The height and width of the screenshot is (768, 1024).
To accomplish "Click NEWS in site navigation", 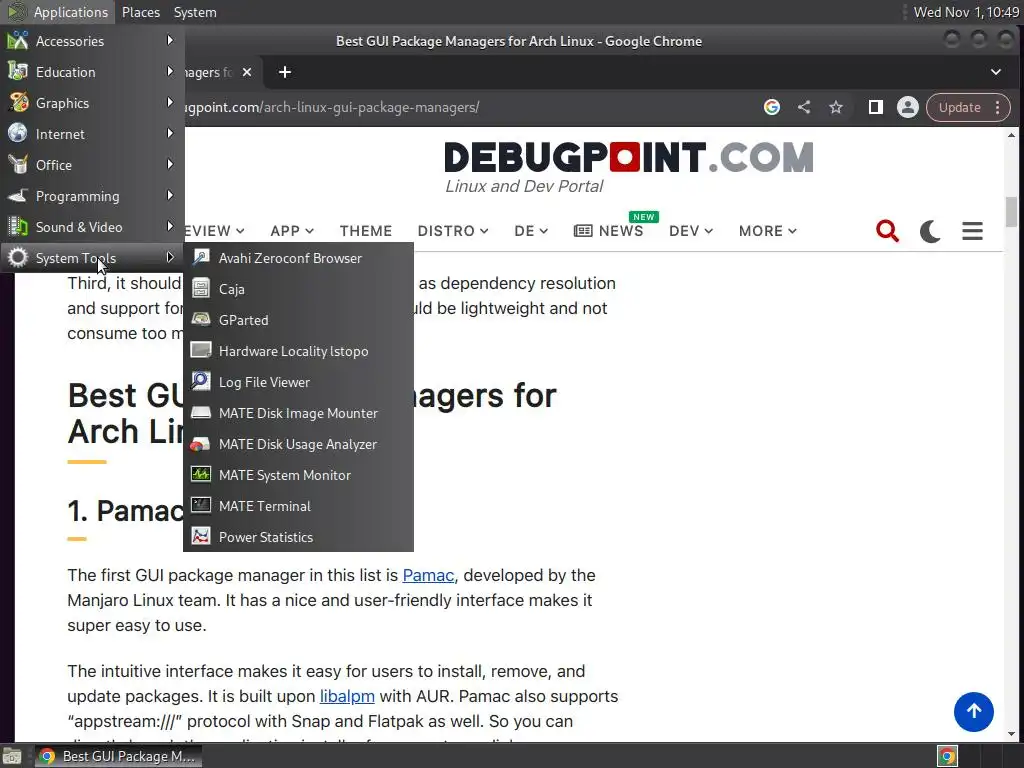I will tap(609, 231).
